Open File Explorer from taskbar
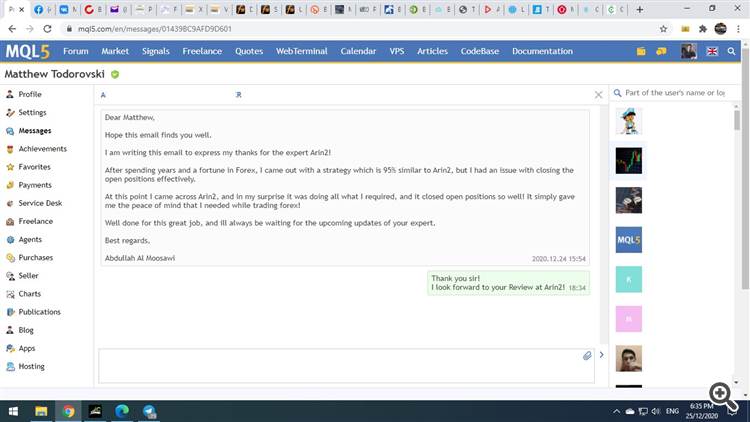 pos(41,411)
